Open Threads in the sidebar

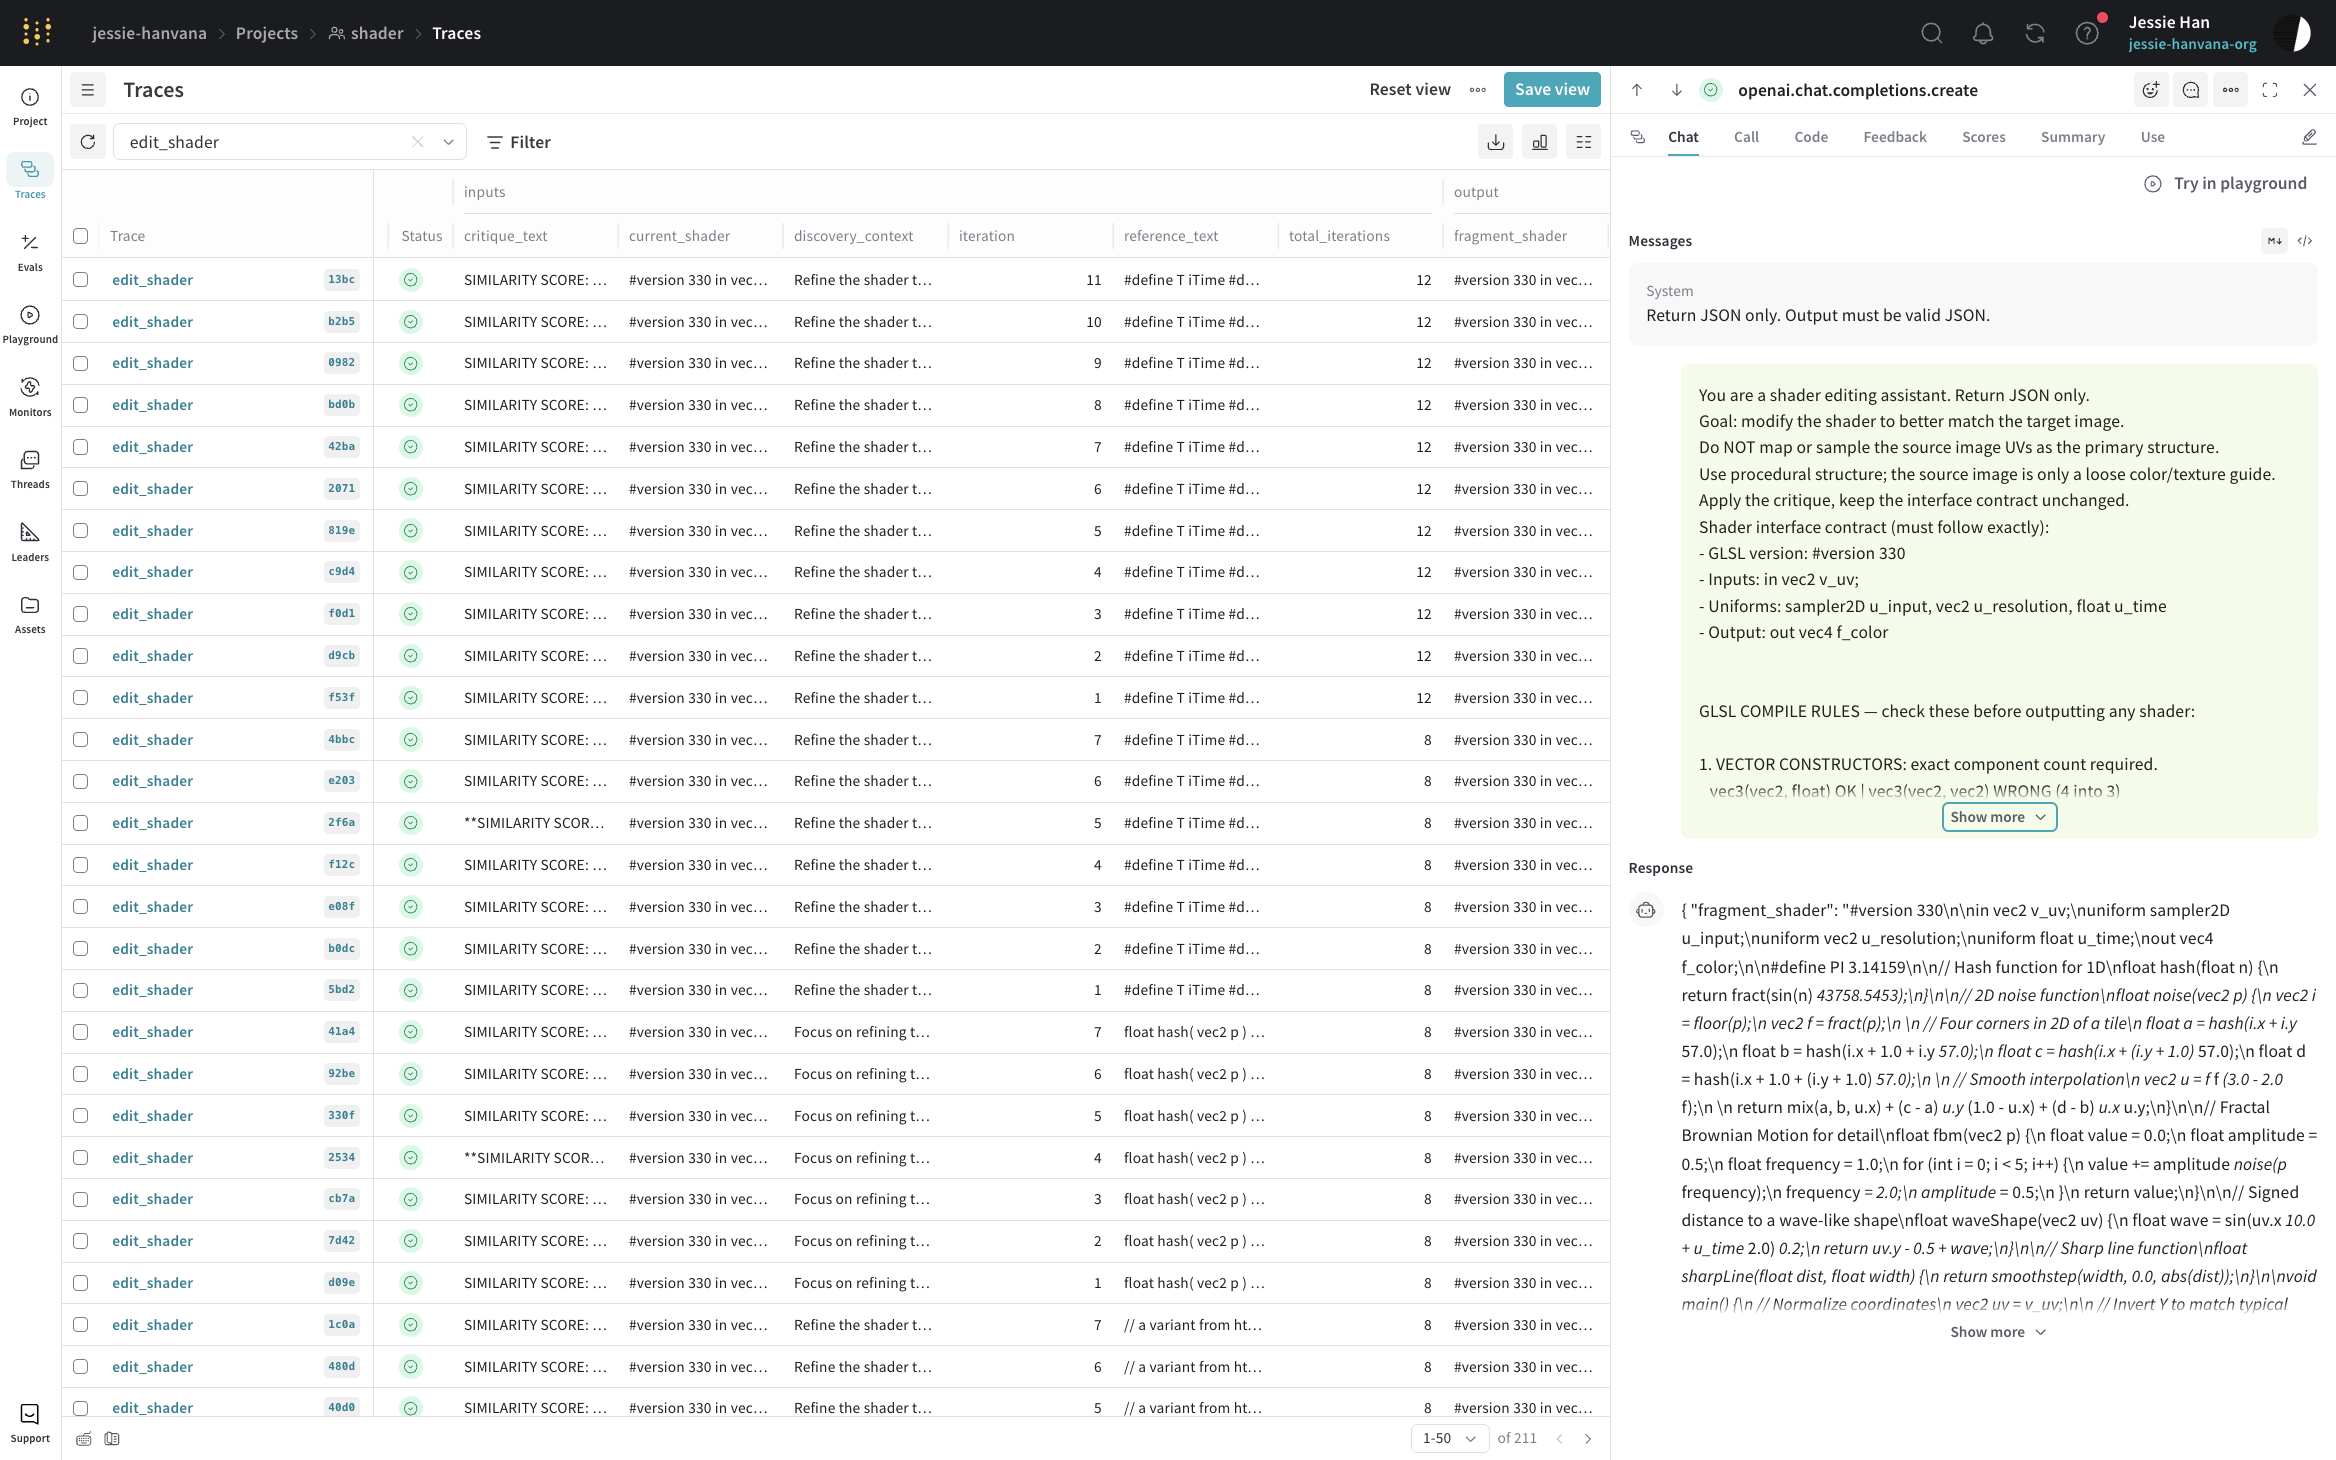30,470
